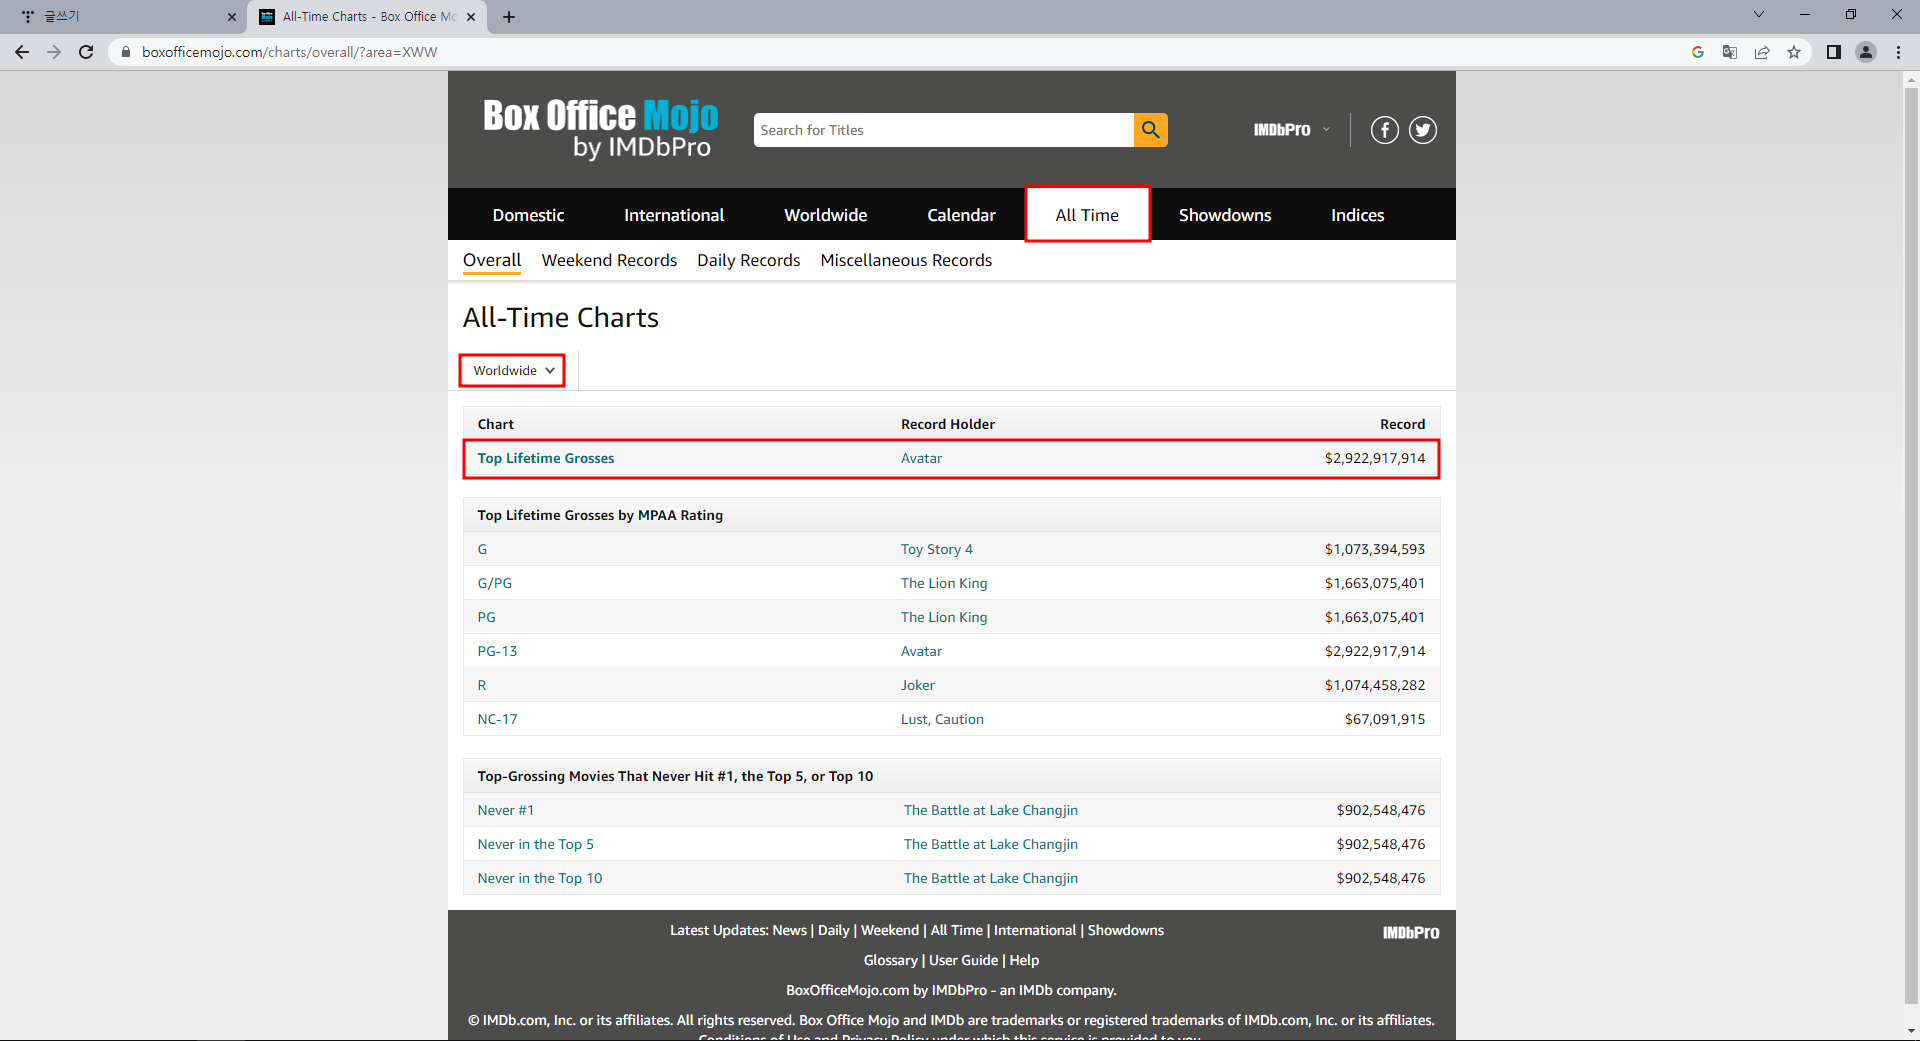
Task: Close the first browser tab
Action: click(232, 17)
